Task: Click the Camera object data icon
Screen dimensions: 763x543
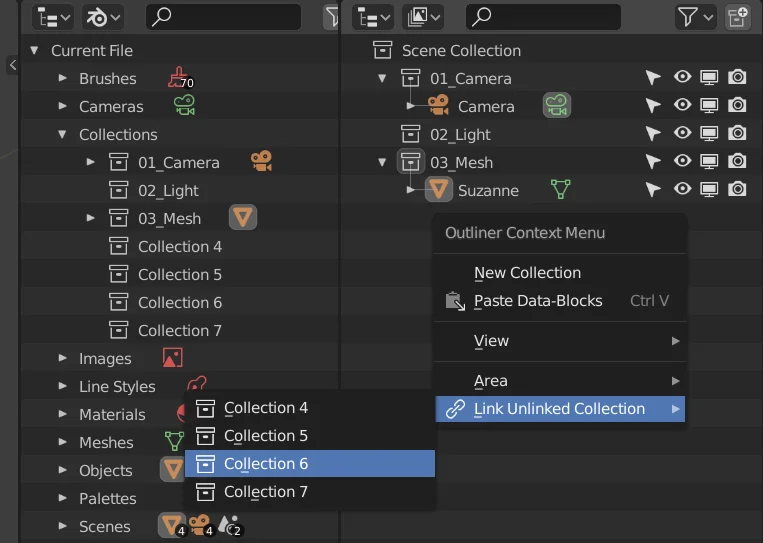Action: click(556, 106)
